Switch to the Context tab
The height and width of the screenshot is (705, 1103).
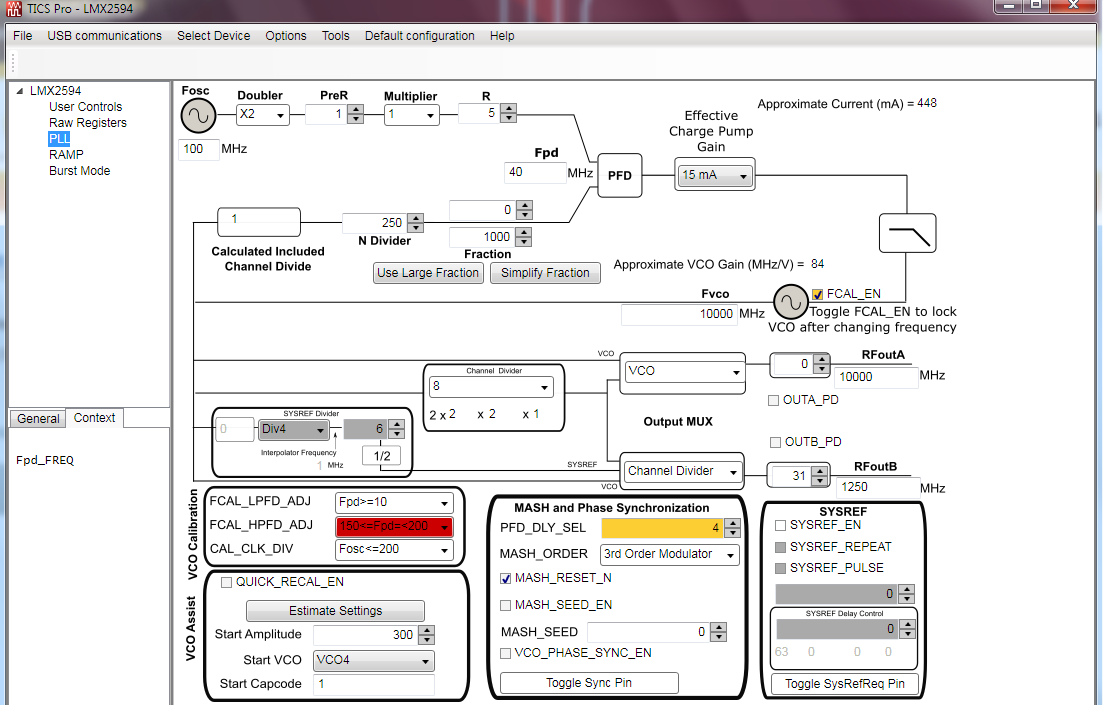click(94, 418)
